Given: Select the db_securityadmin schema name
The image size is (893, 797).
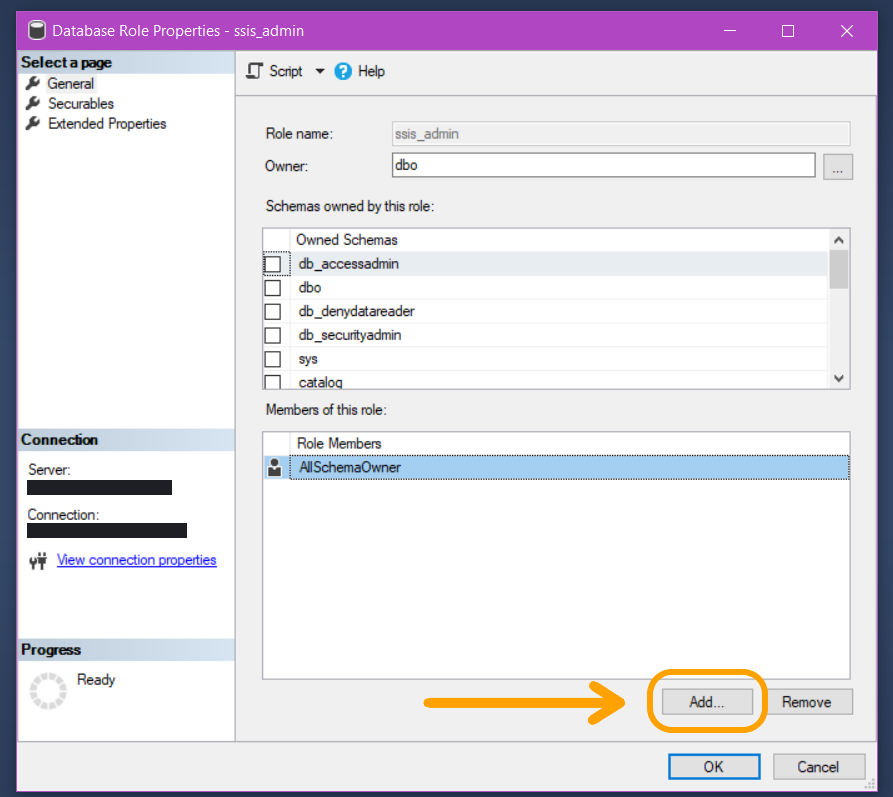Looking at the screenshot, I should [x=350, y=336].
